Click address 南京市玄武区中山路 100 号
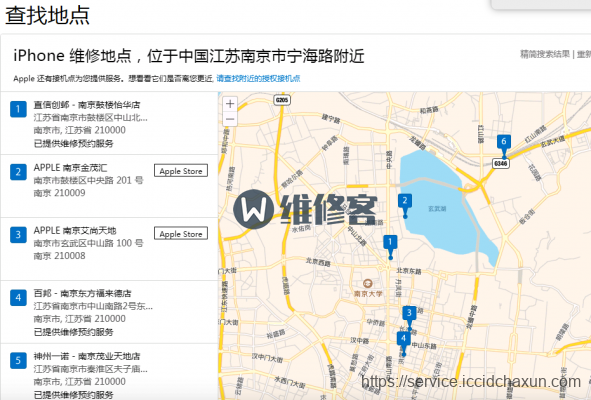 [89, 243]
